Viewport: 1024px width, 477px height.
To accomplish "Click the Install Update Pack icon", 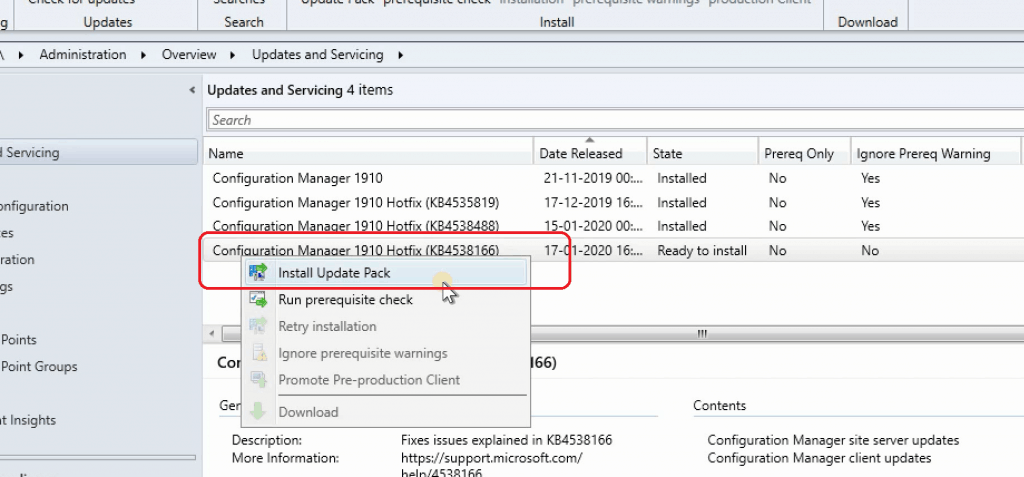I will 258,272.
